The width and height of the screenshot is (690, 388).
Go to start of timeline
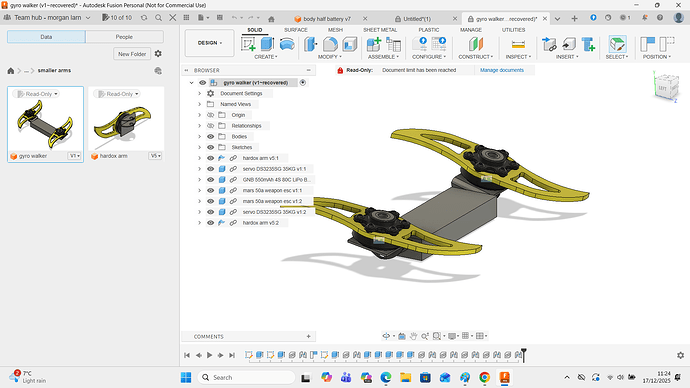click(x=187, y=355)
